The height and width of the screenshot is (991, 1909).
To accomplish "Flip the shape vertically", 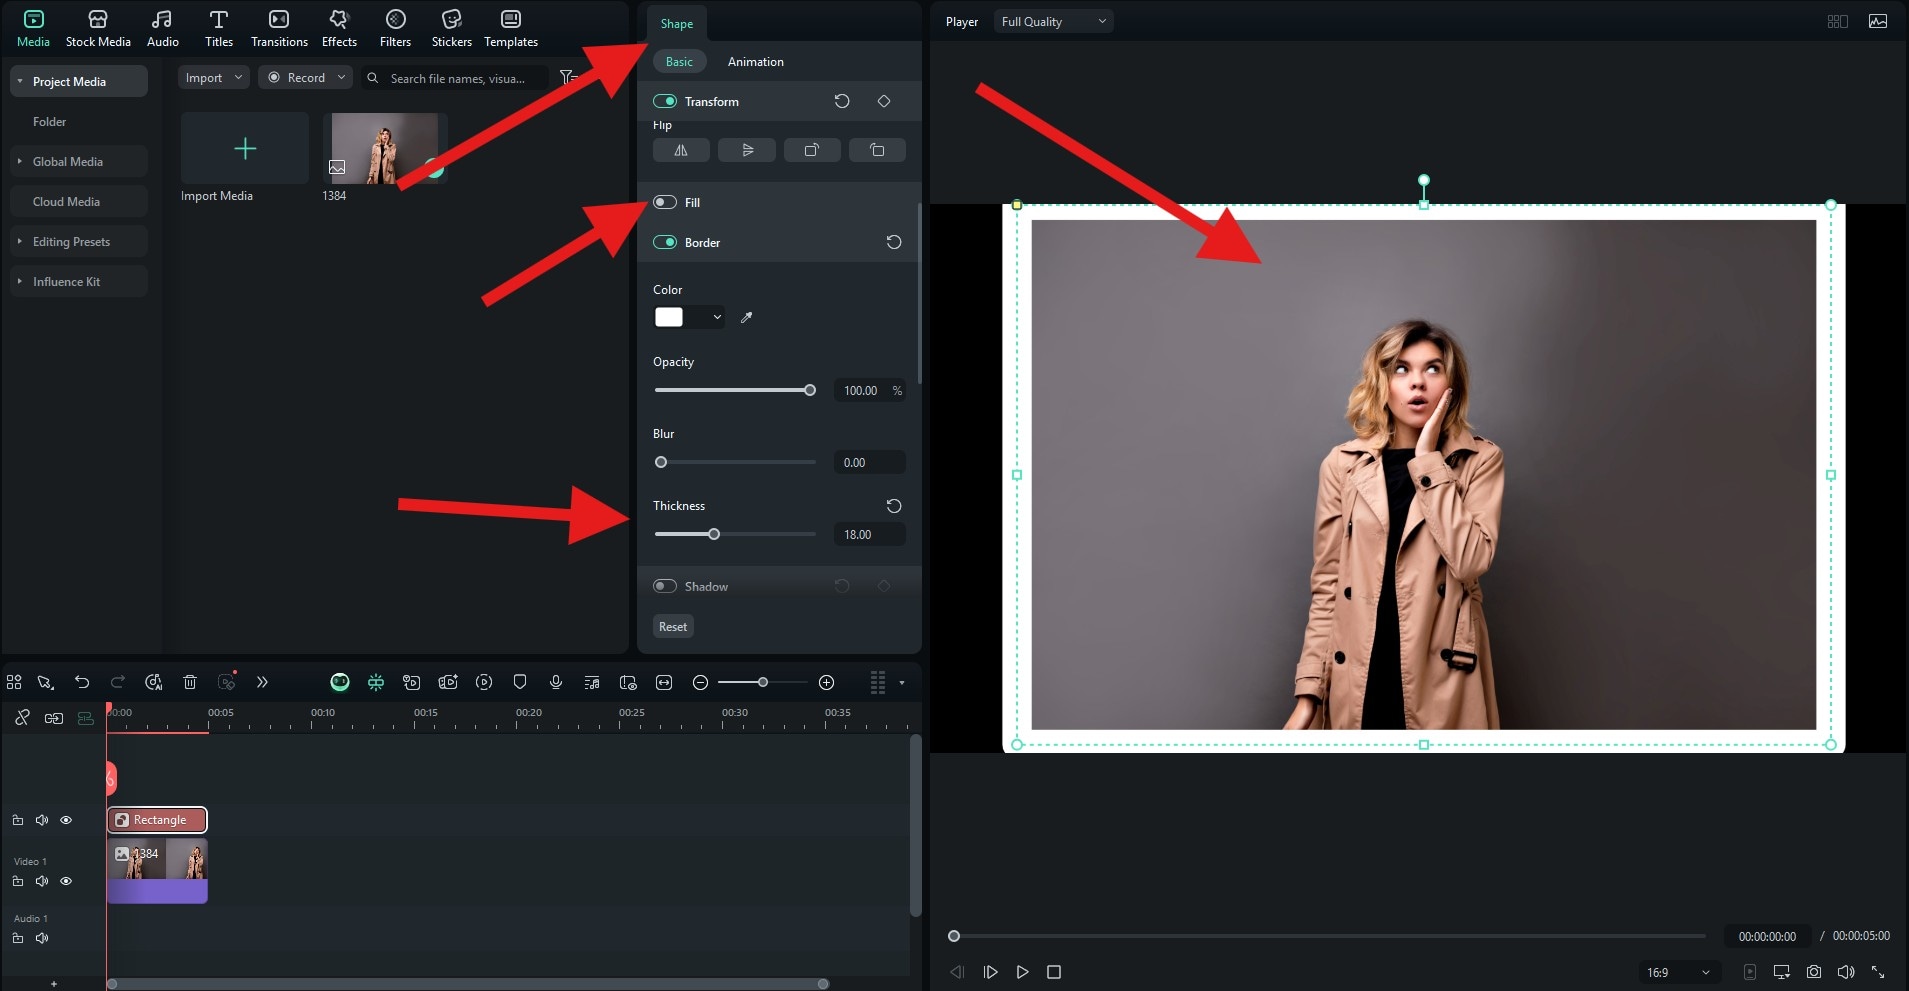I will click(x=747, y=151).
